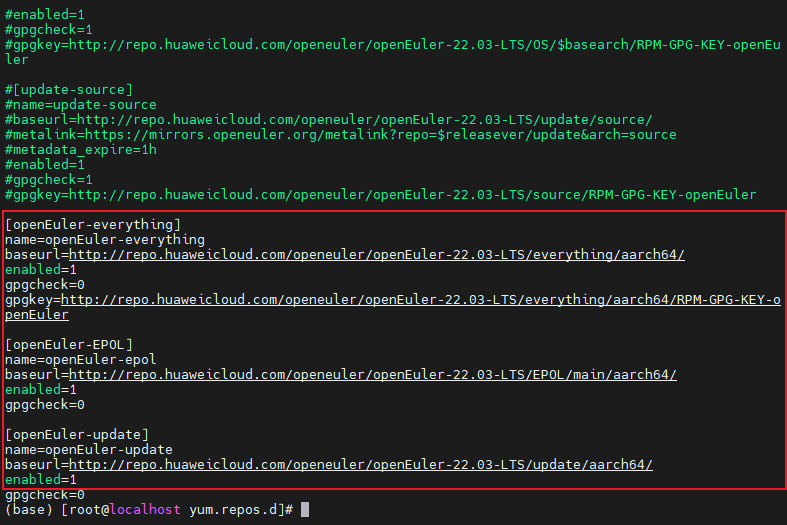Click the terminal cursor block after the prompt
The height and width of the screenshot is (525, 787).
pyautogui.click(x=305, y=510)
